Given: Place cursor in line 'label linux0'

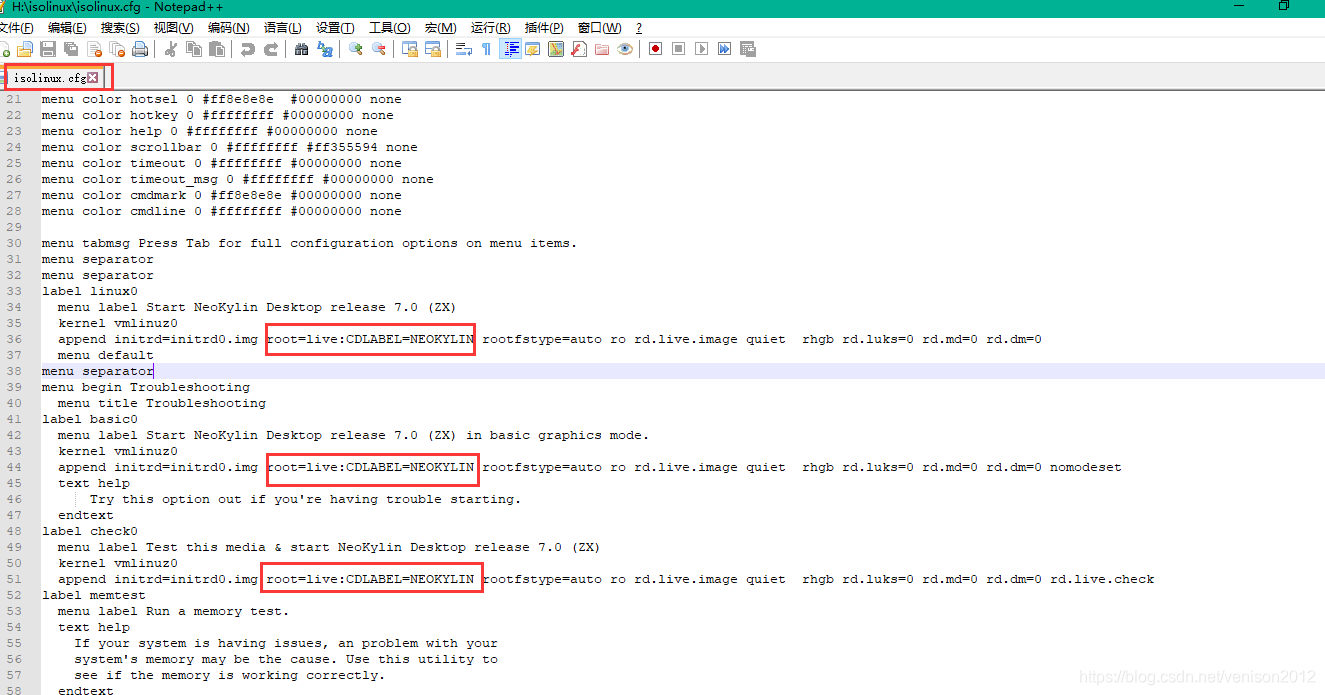Looking at the screenshot, I should [90, 291].
